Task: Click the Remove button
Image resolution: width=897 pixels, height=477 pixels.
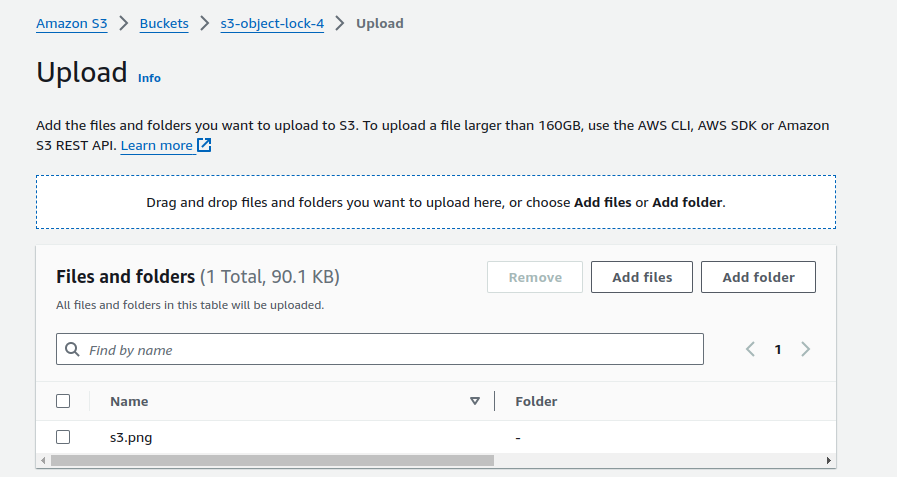Action: click(x=535, y=277)
